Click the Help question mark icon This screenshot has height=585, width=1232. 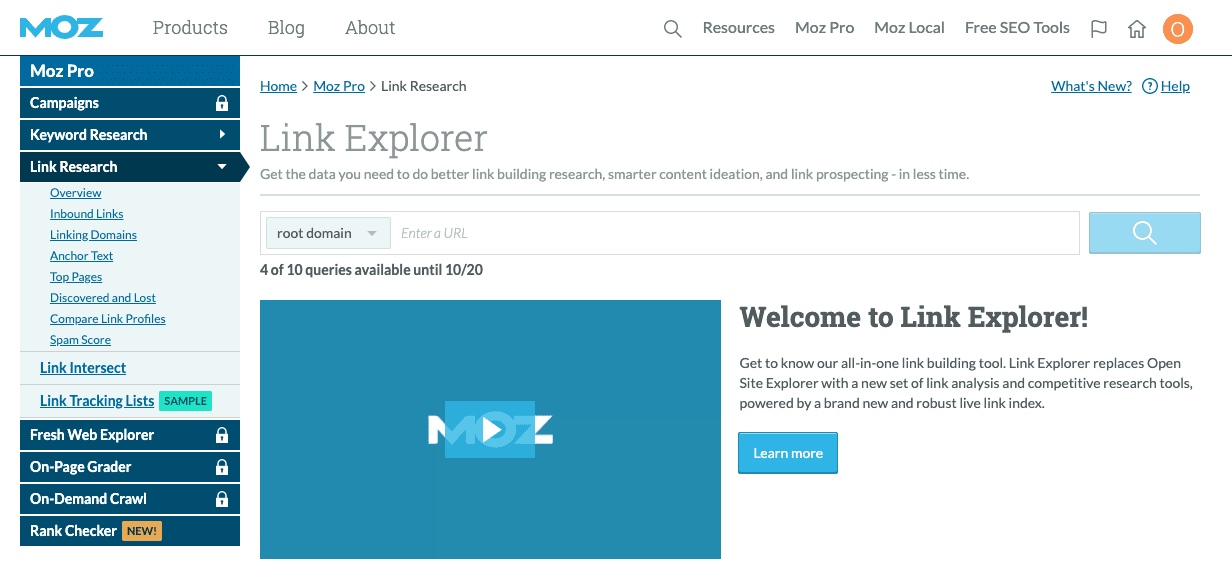coord(1150,86)
